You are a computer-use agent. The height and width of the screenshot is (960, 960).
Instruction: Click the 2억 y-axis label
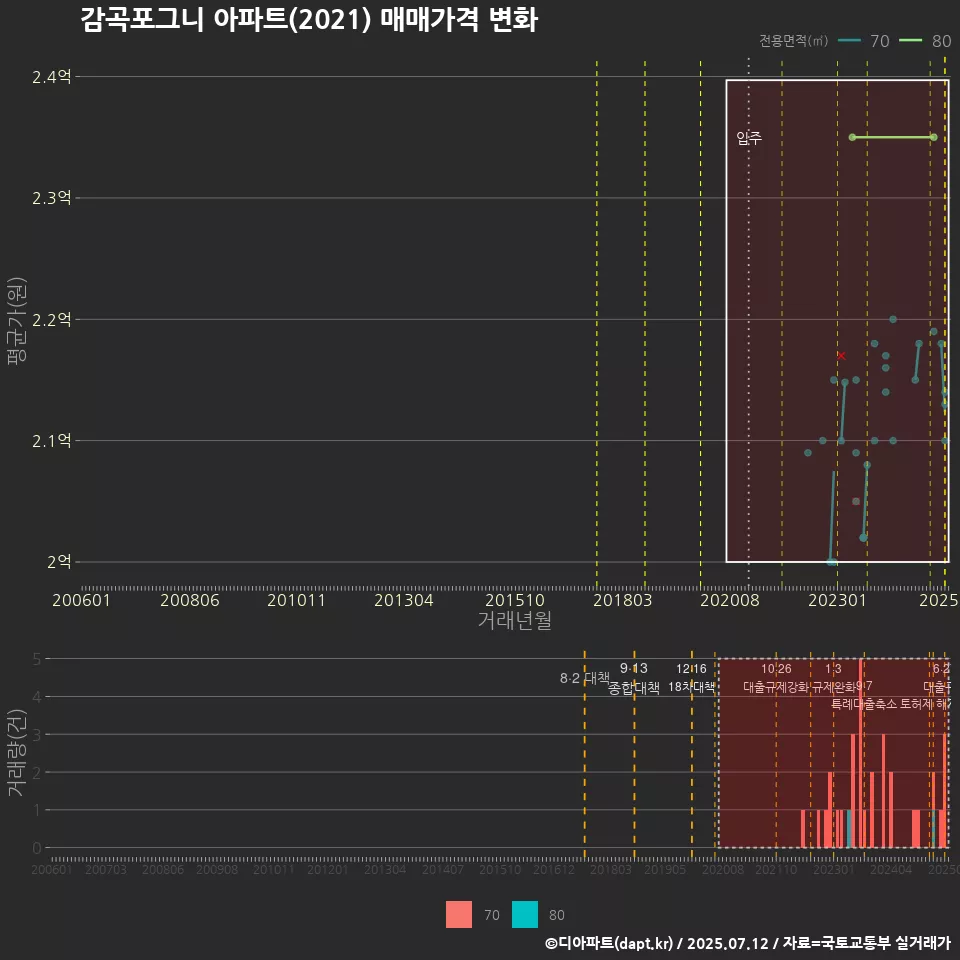pyautogui.click(x=59, y=562)
